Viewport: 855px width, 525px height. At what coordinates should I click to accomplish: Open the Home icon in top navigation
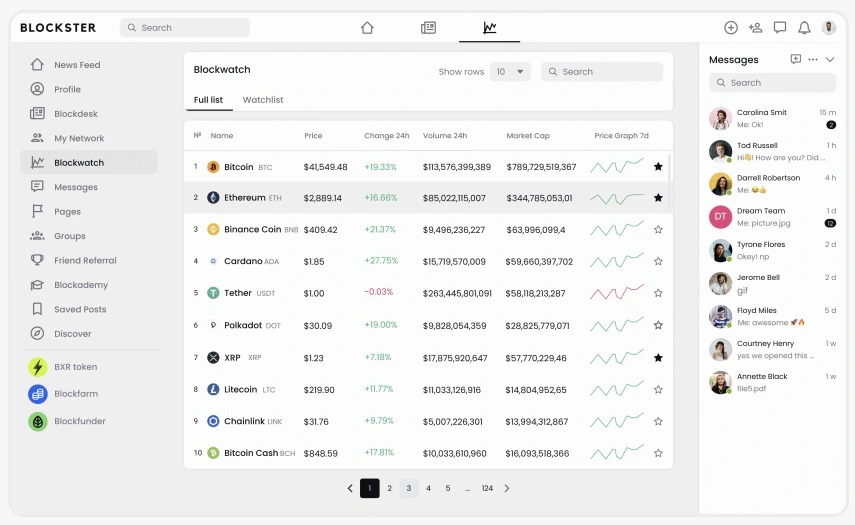point(367,27)
